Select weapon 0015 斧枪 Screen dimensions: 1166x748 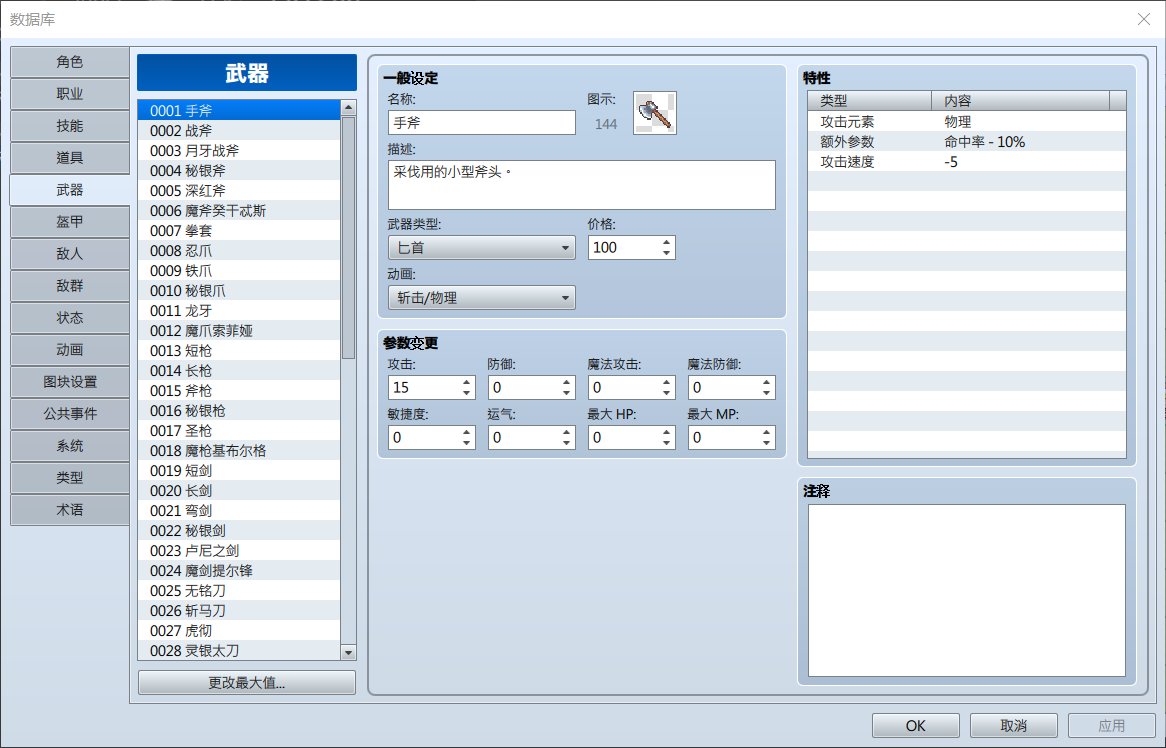(x=239, y=391)
